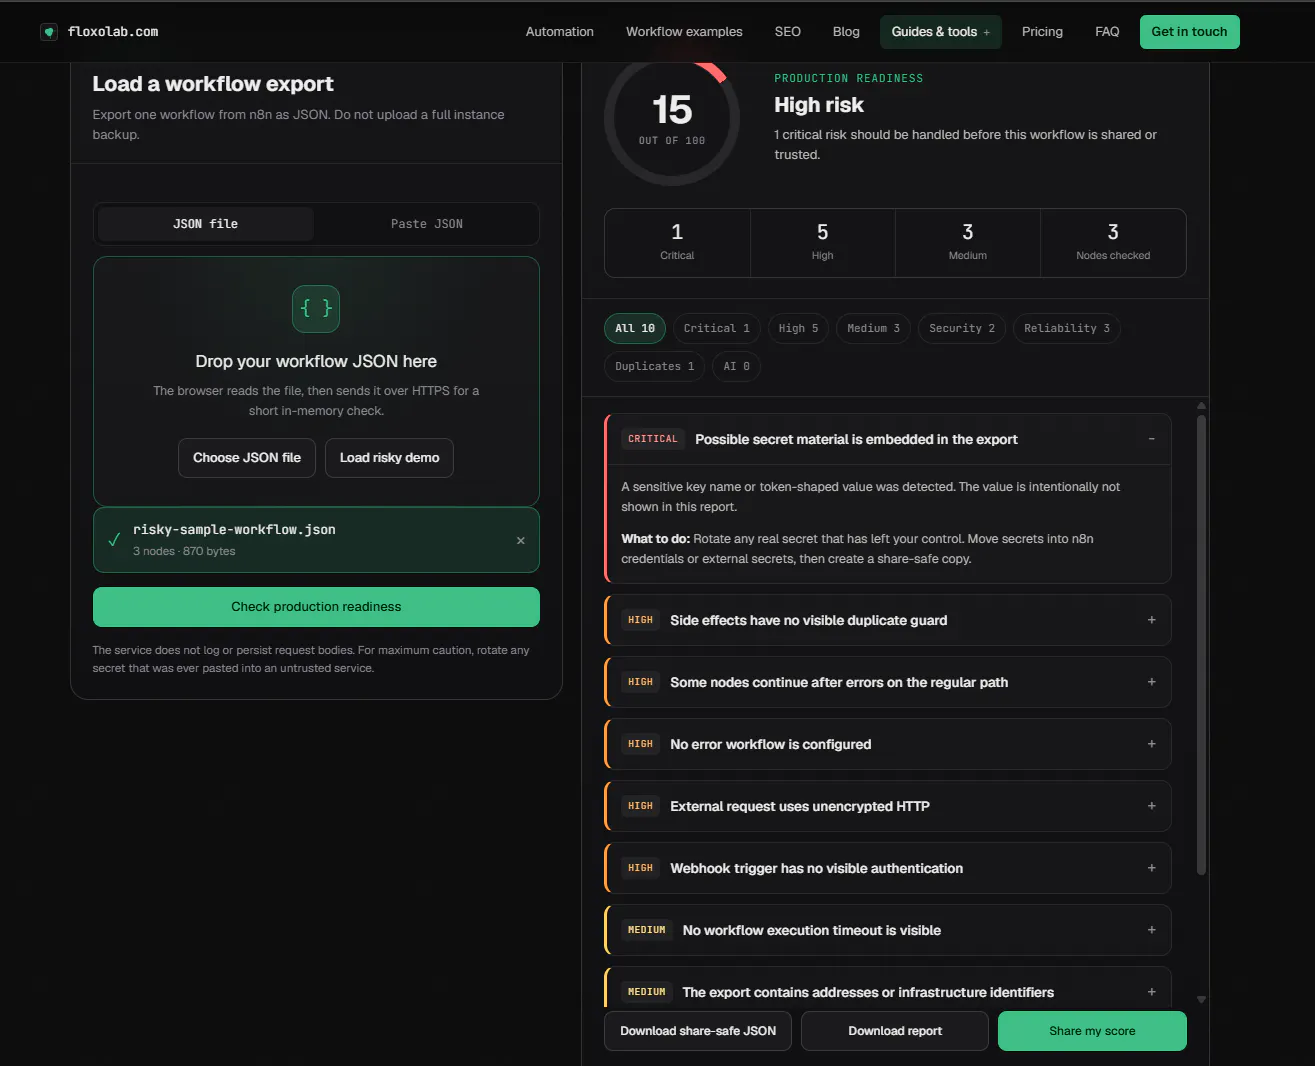Expand export contains addresses or identifiers finding
The image size is (1315, 1066).
tap(1151, 992)
